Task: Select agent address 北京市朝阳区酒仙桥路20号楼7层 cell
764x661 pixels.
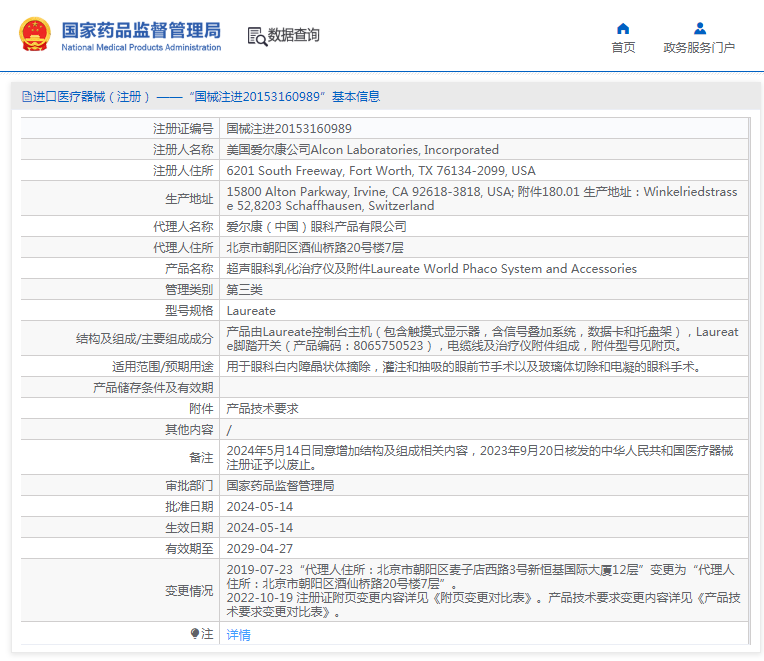Action: click(x=315, y=247)
